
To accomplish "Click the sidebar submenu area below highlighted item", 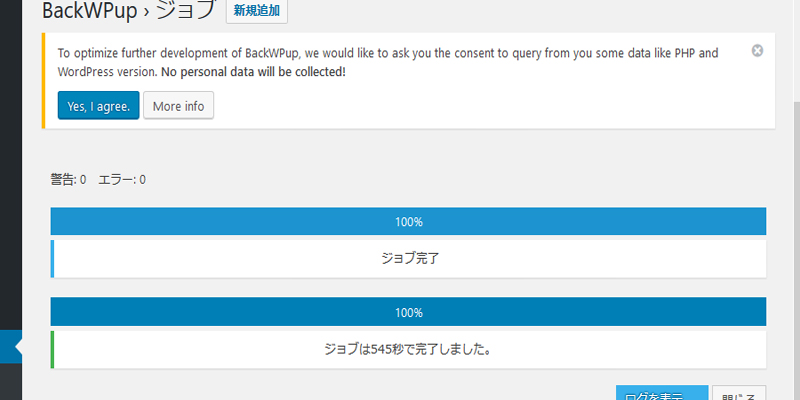I will coord(11,381).
